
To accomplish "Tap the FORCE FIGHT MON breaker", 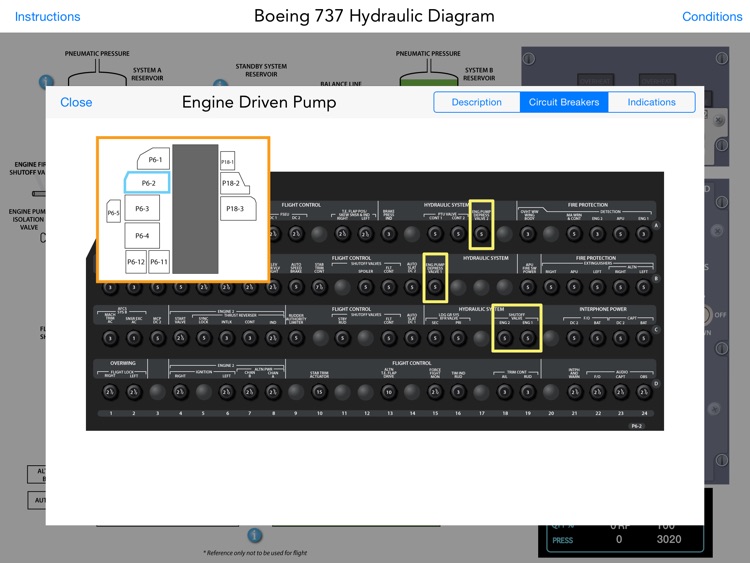I will pyautogui.click(x=435, y=392).
